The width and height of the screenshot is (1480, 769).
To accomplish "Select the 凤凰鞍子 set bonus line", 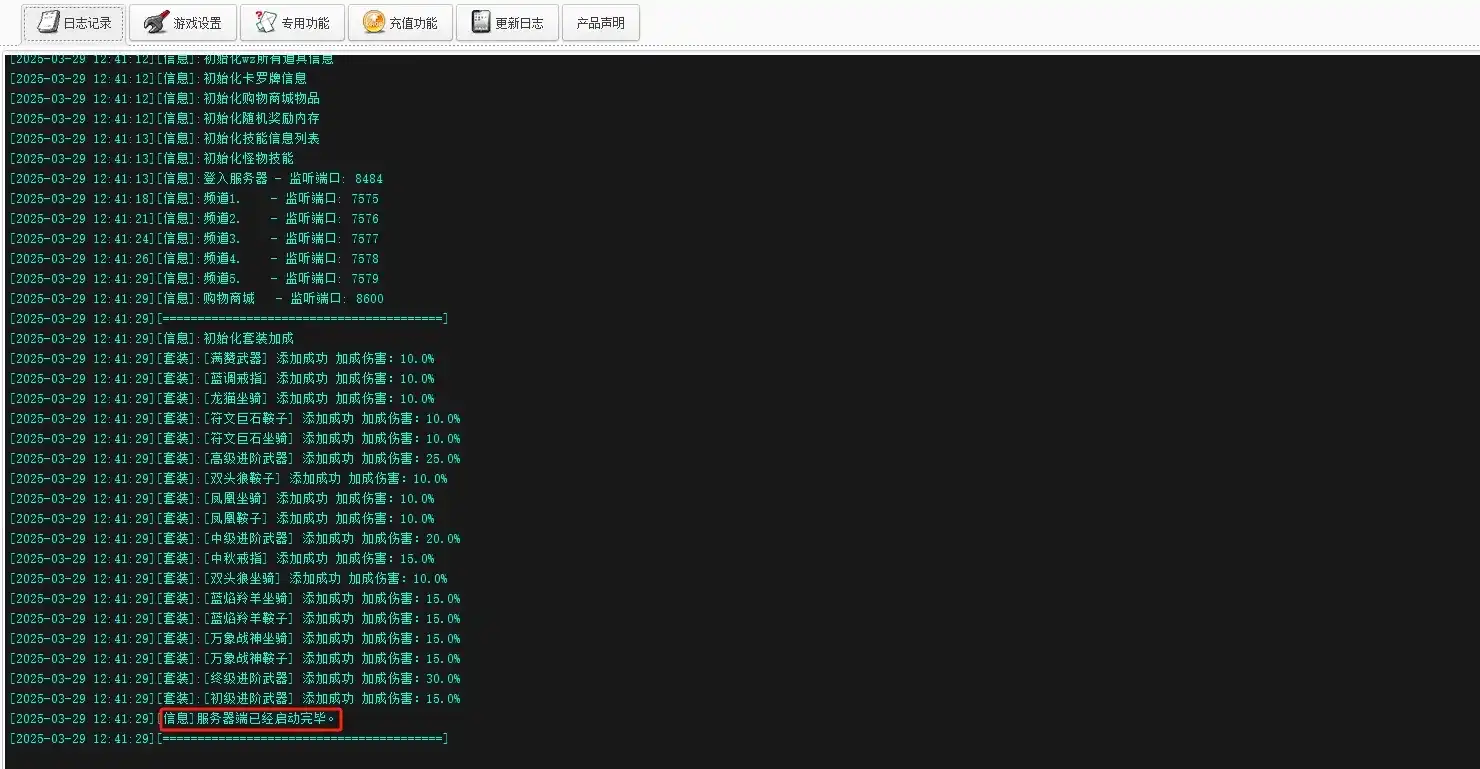I will click(221, 518).
